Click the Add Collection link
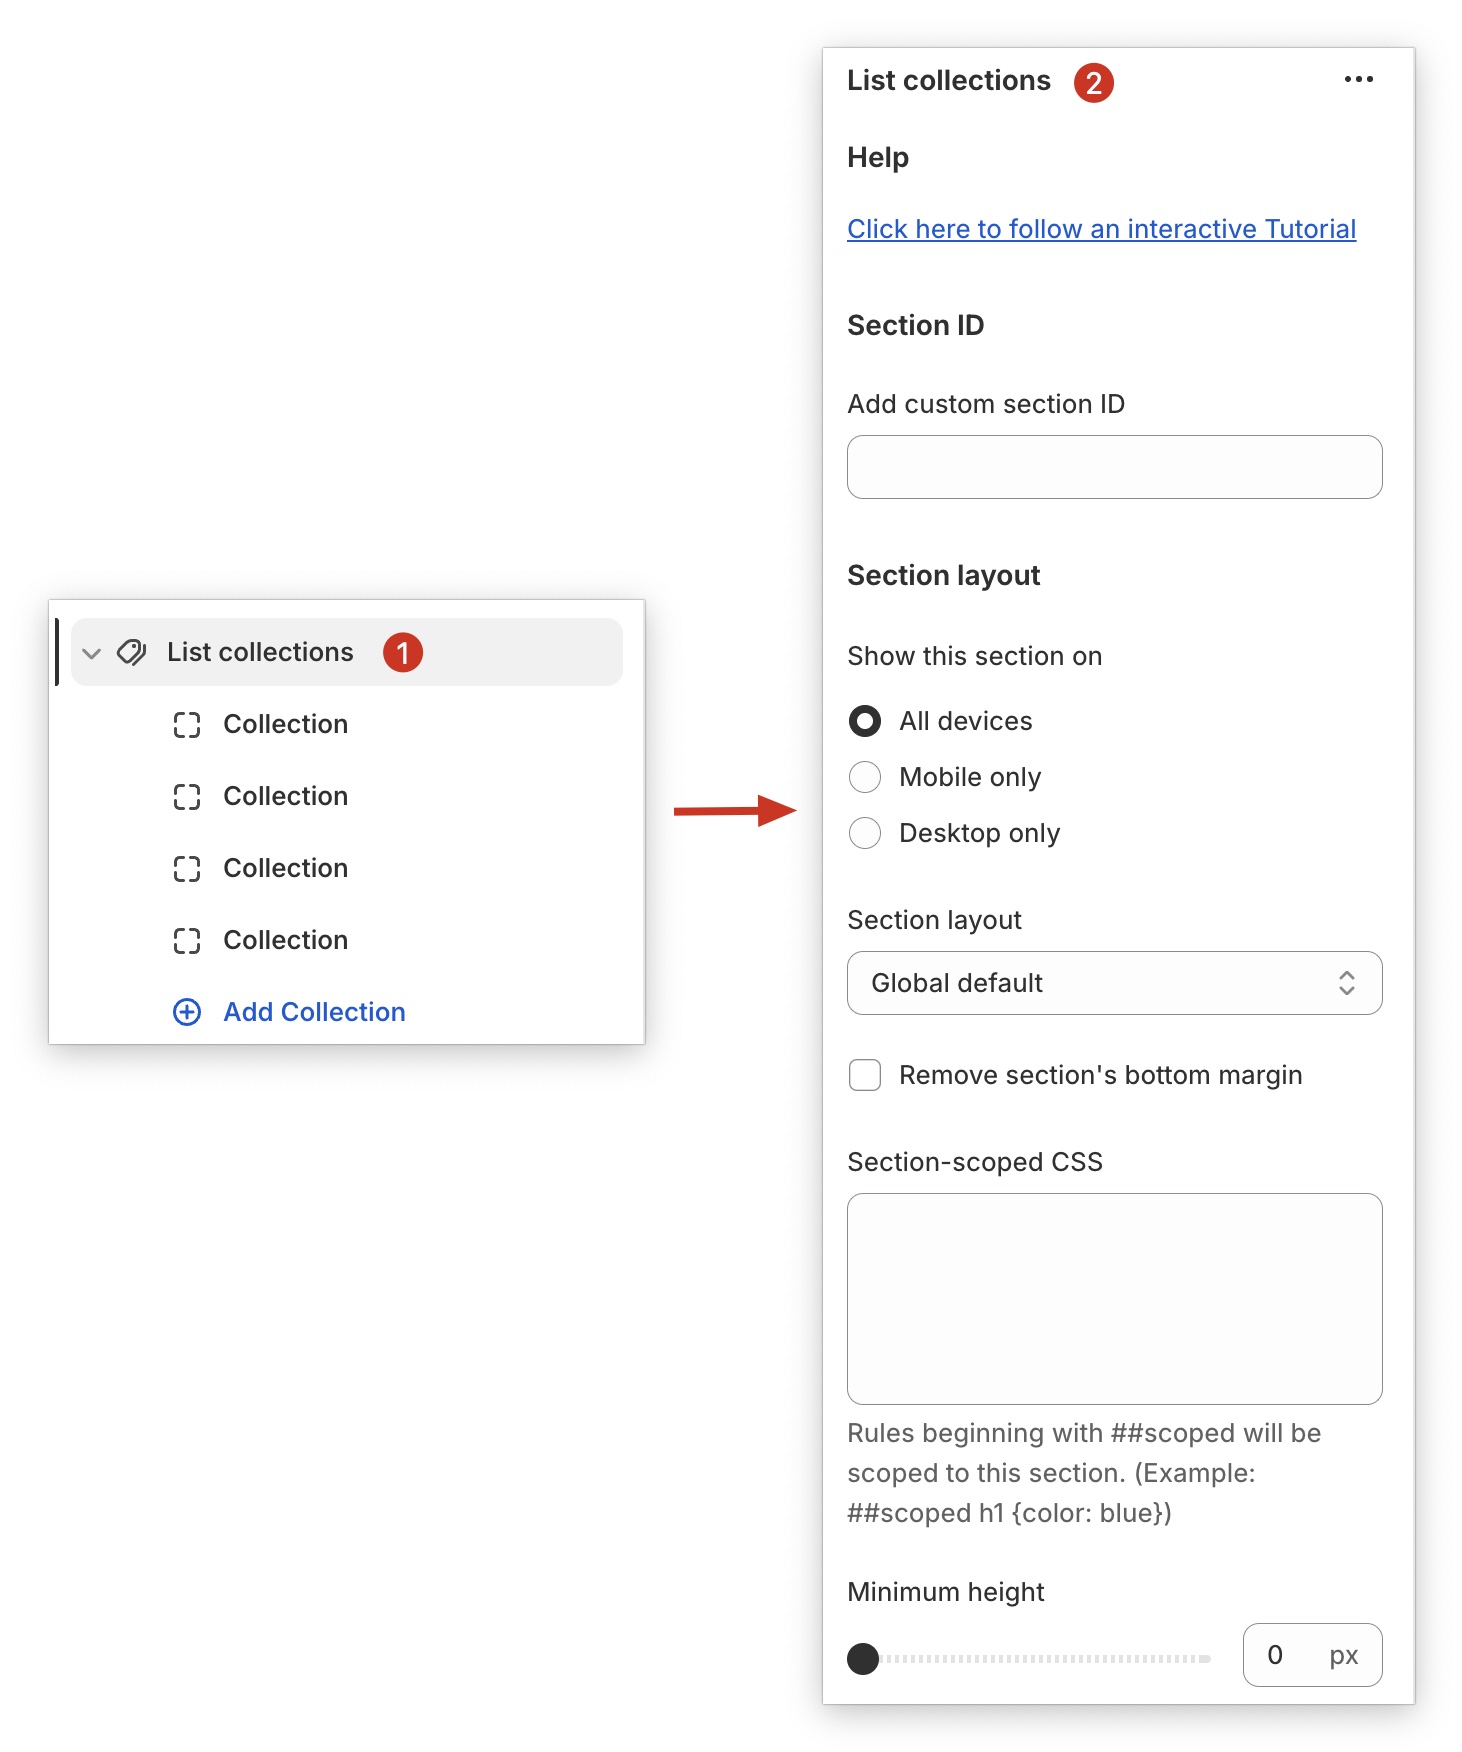This screenshot has width=1462, height=1752. click(x=314, y=1012)
